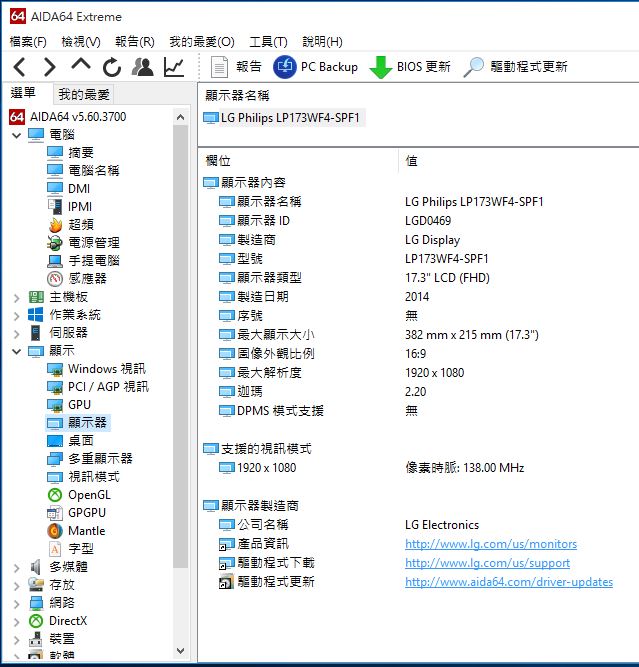Viewport: 639px width, 667px height.
Task: Expand the 存放 tree node
Action: click(17, 586)
